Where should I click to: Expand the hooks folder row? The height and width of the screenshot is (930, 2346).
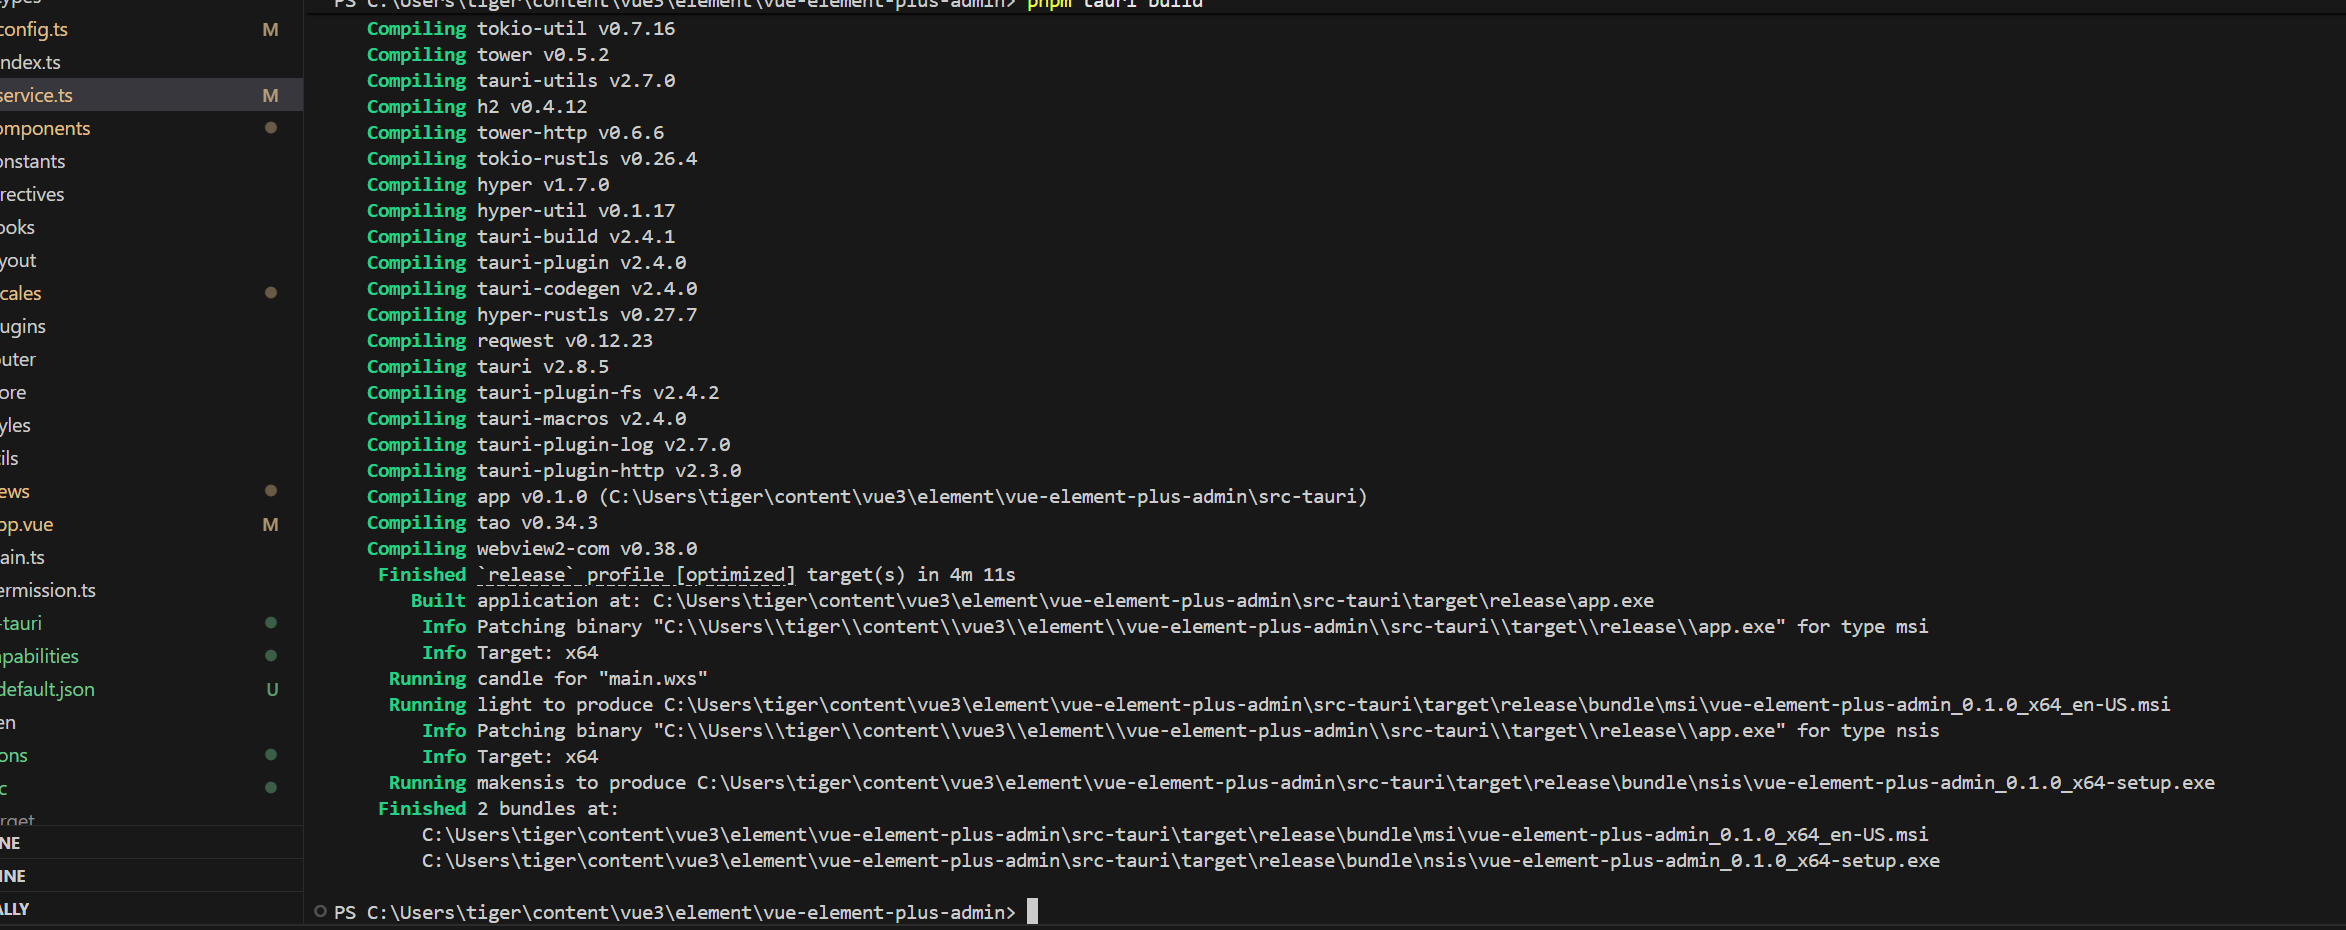150,227
